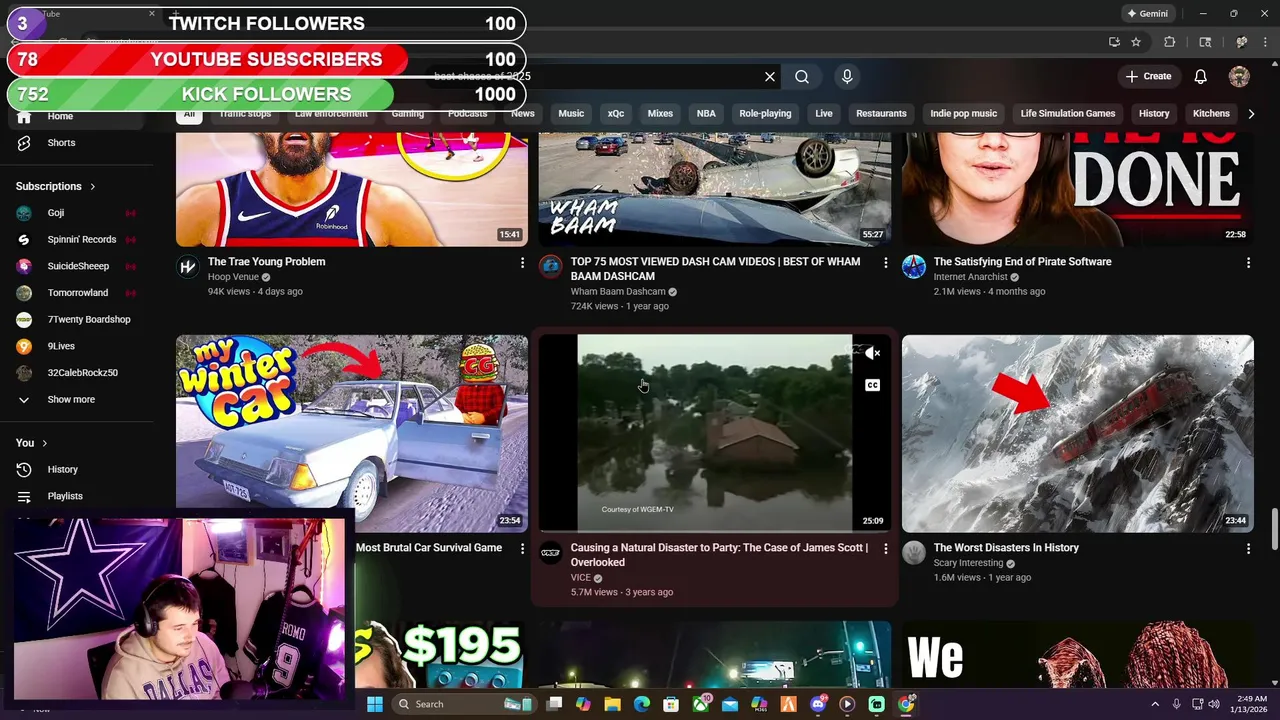Open Tomorrowland subscription
This screenshot has width=1280, height=720.
[x=78, y=293]
